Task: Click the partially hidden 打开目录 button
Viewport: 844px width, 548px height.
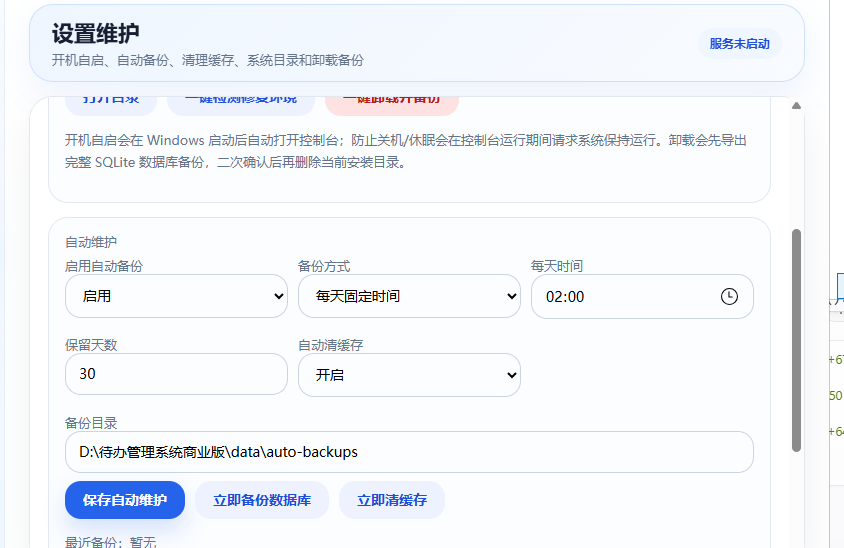Action: pyautogui.click(x=111, y=105)
